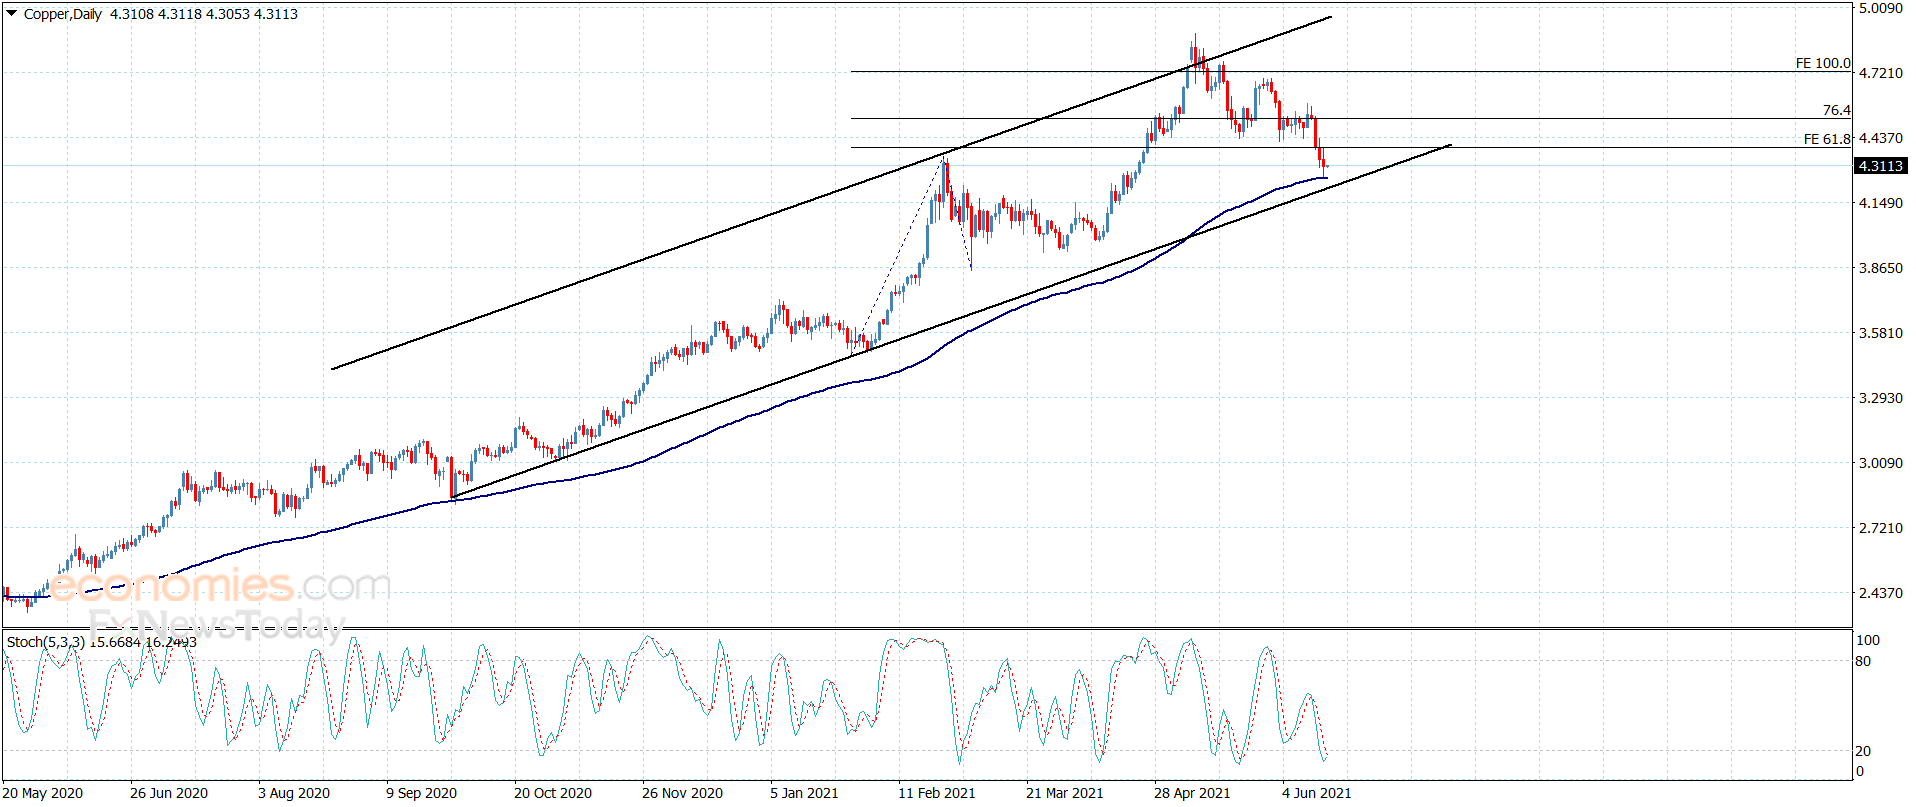Select the 26 Jun 2020 date label
Viewport: 1916px width, 807px height.
169,793
